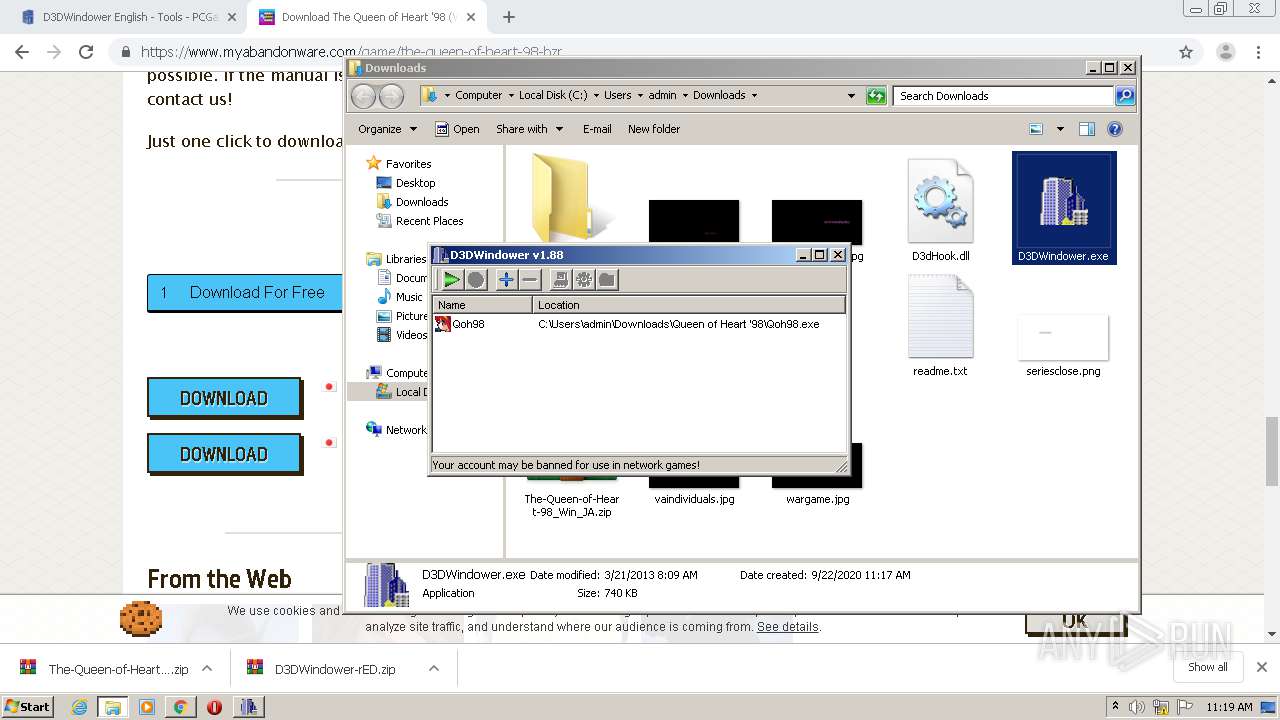The image size is (1280, 720).
Task: Click Open in Explorer toolbar
Action: pos(458,129)
